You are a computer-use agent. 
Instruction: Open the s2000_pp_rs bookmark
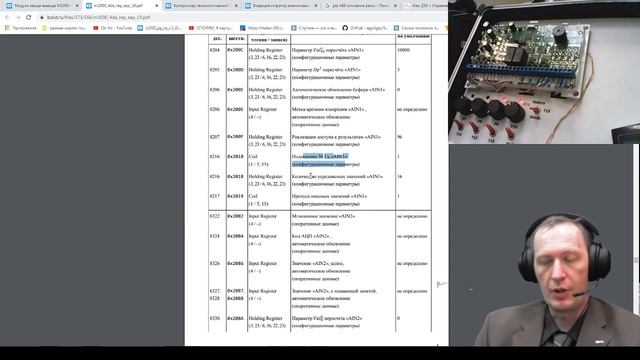click(x=160, y=28)
